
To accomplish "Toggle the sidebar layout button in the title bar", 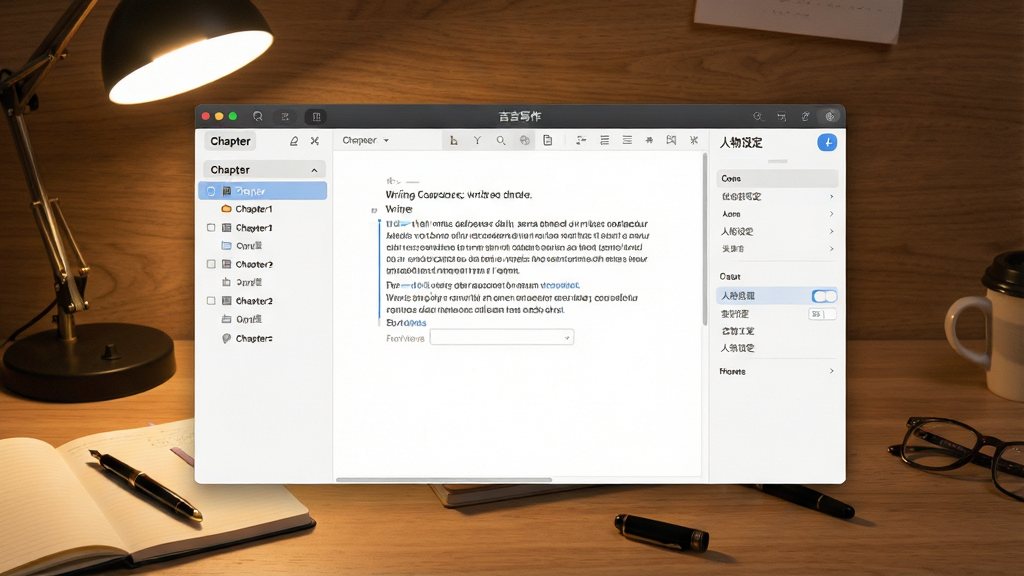I will pos(316,117).
